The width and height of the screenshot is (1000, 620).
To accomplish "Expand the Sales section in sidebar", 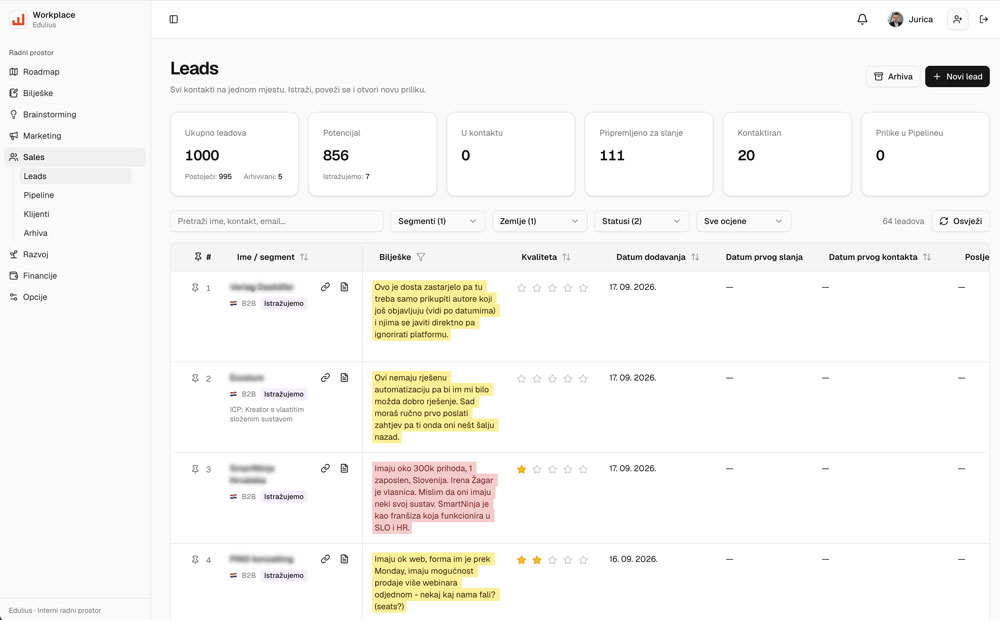I will click(75, 157).
